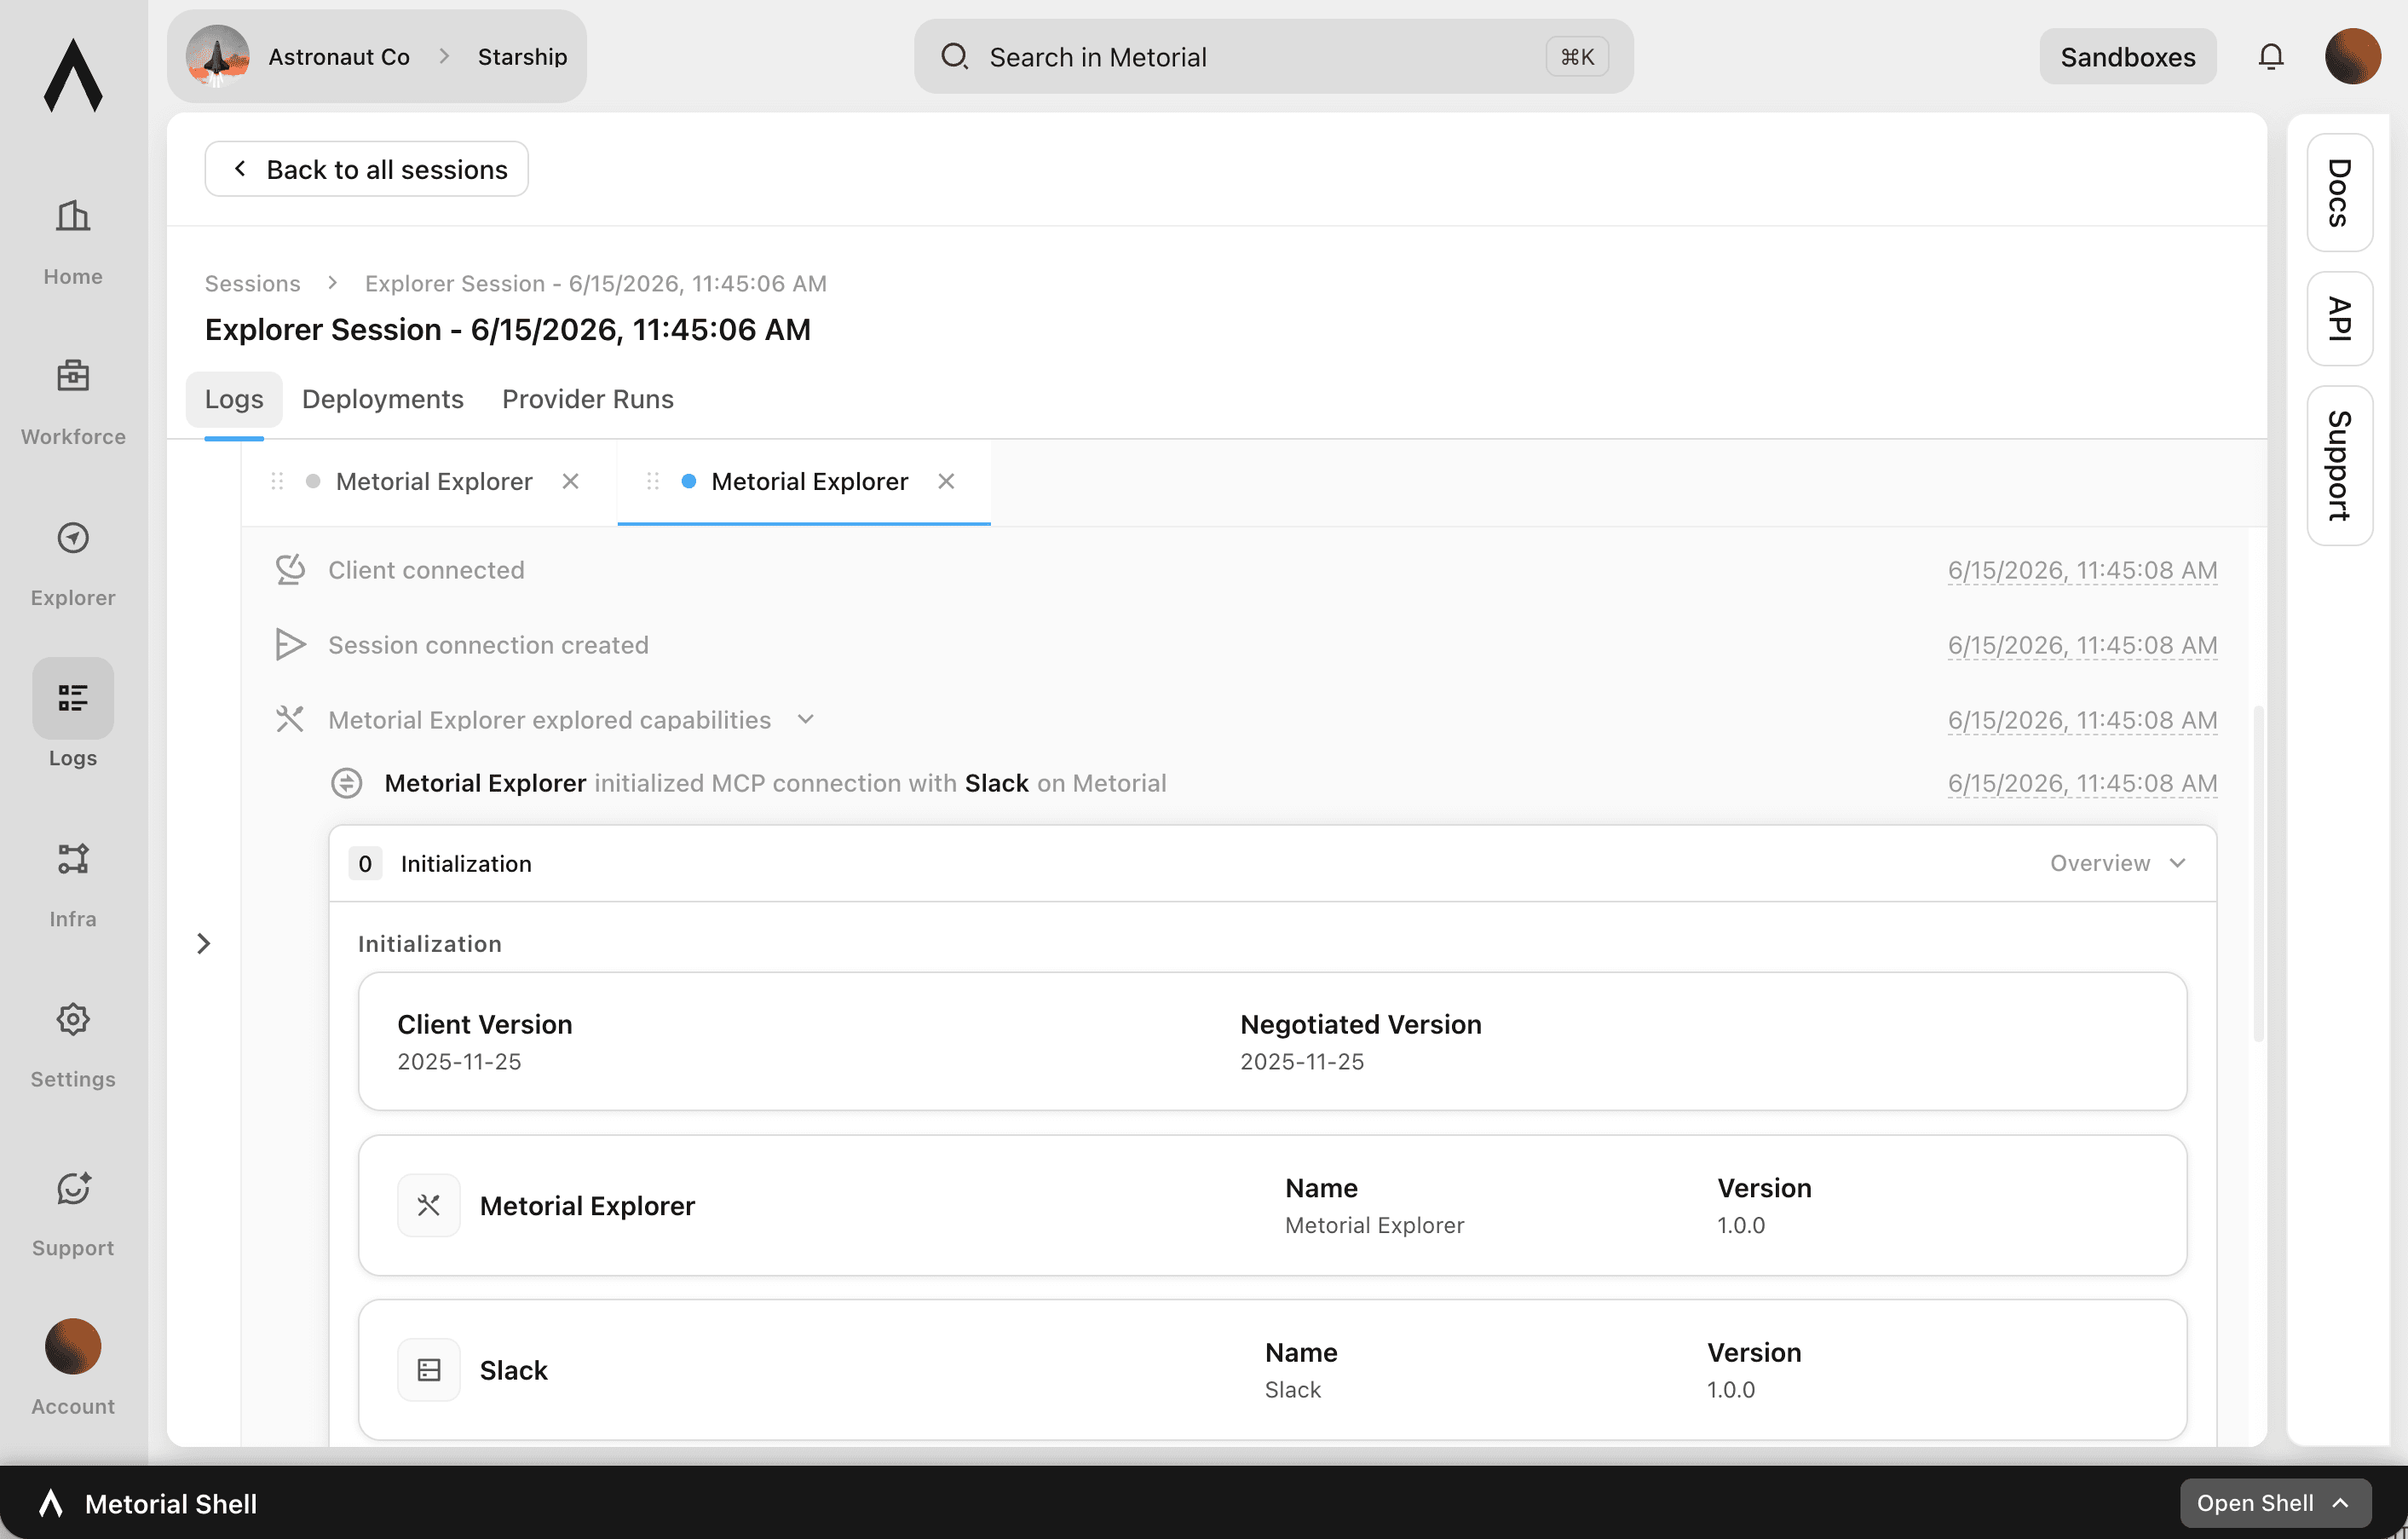
Task: Open Settings gear in sidebar
Action: click(x=73, y=1019)
